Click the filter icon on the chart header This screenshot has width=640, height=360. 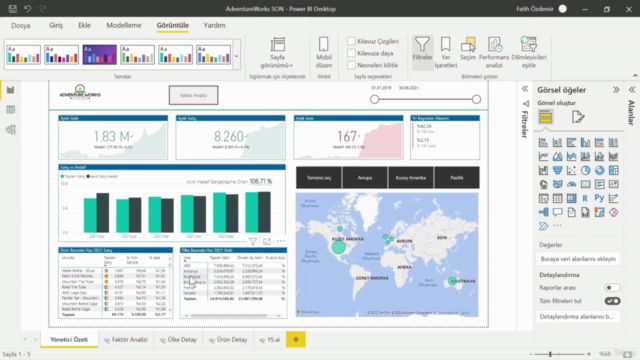(253, 242)
